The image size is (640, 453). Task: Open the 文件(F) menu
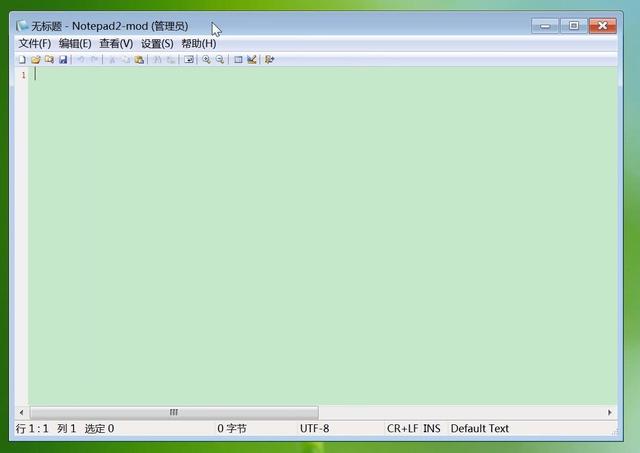point(34,44)
